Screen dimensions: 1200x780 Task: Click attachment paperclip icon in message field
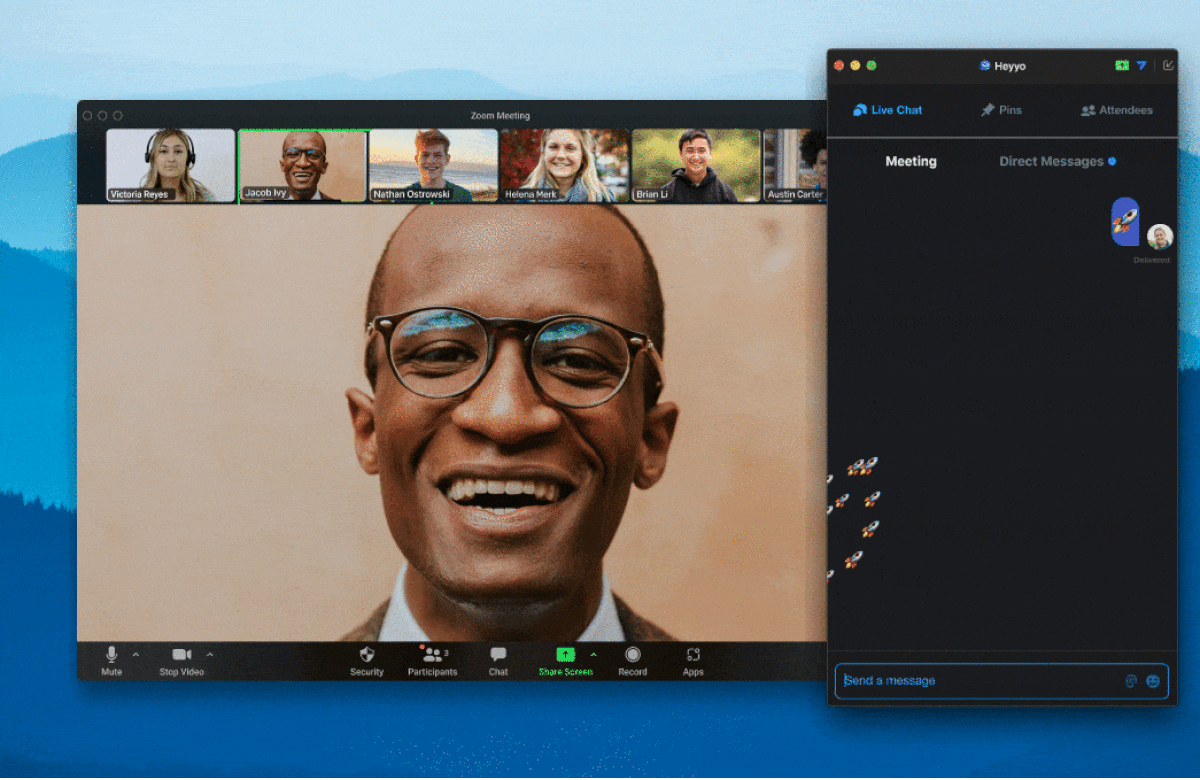[1131, 681]
